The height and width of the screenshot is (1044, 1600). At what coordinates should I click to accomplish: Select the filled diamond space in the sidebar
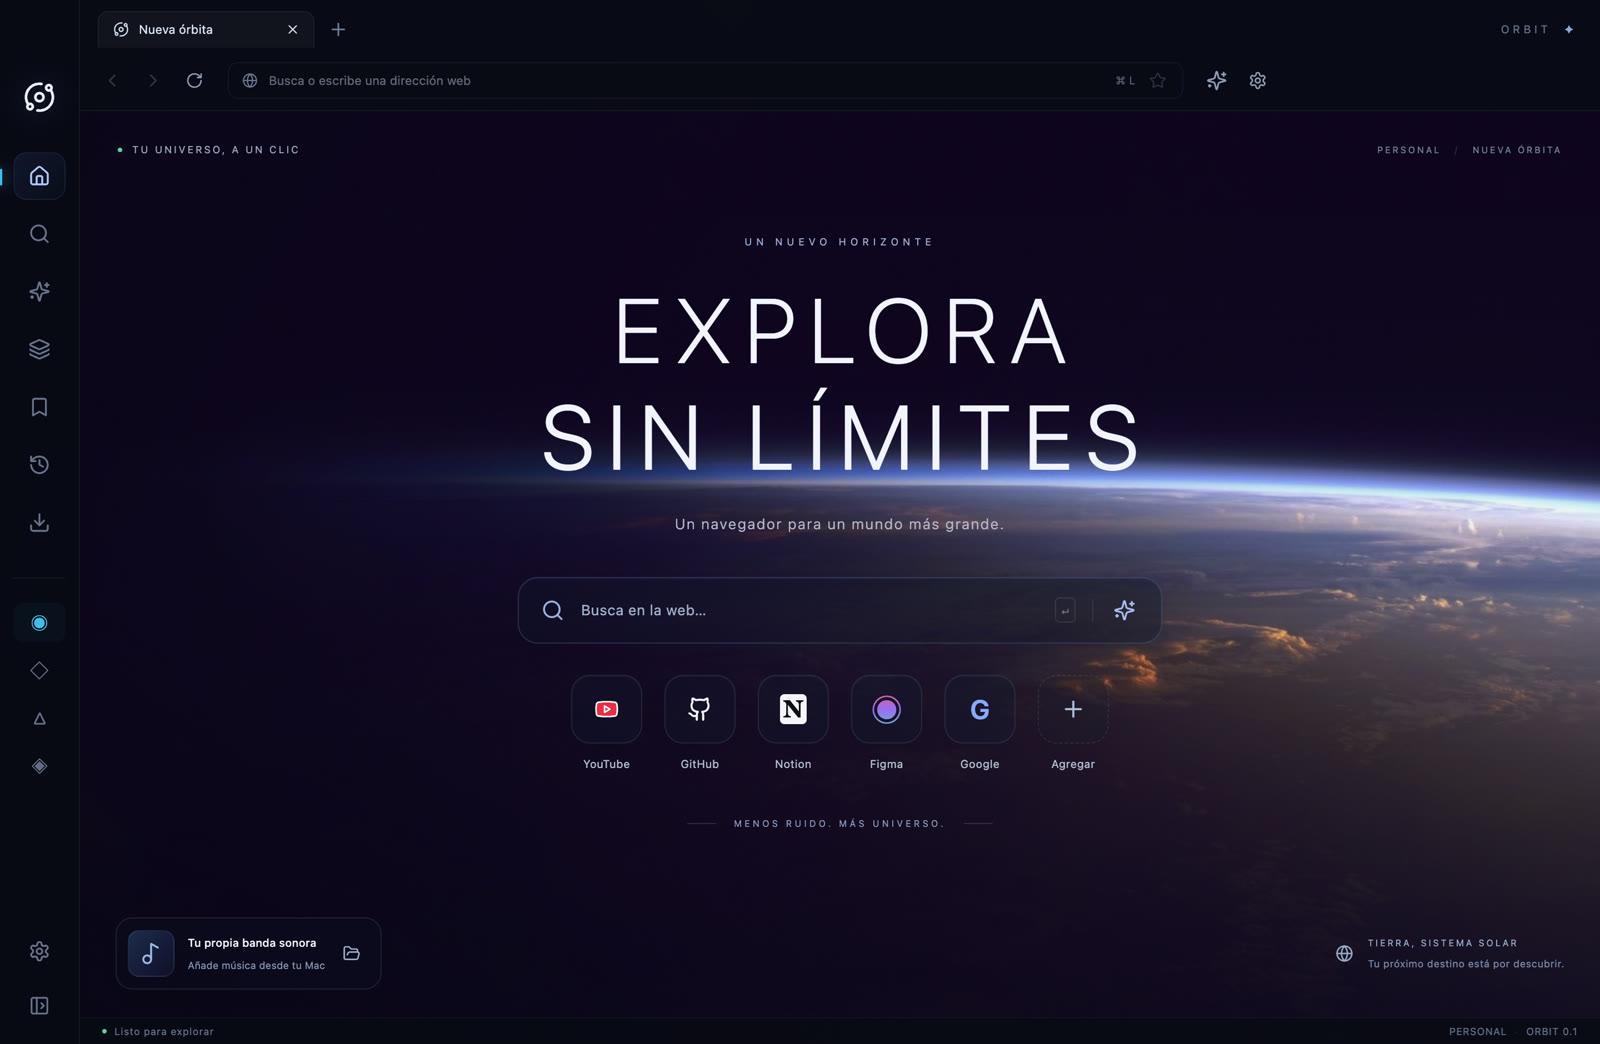coord(39,766)
